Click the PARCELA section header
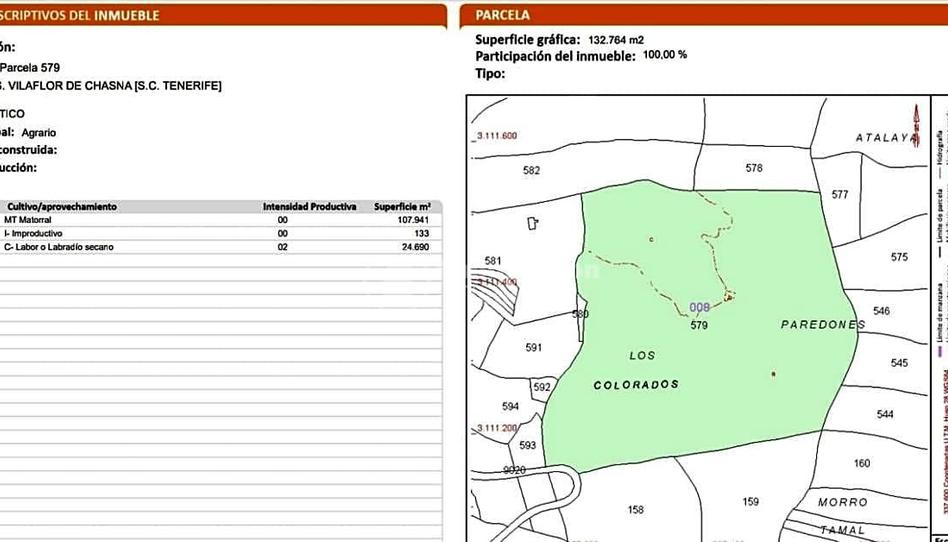 [503, 15]
